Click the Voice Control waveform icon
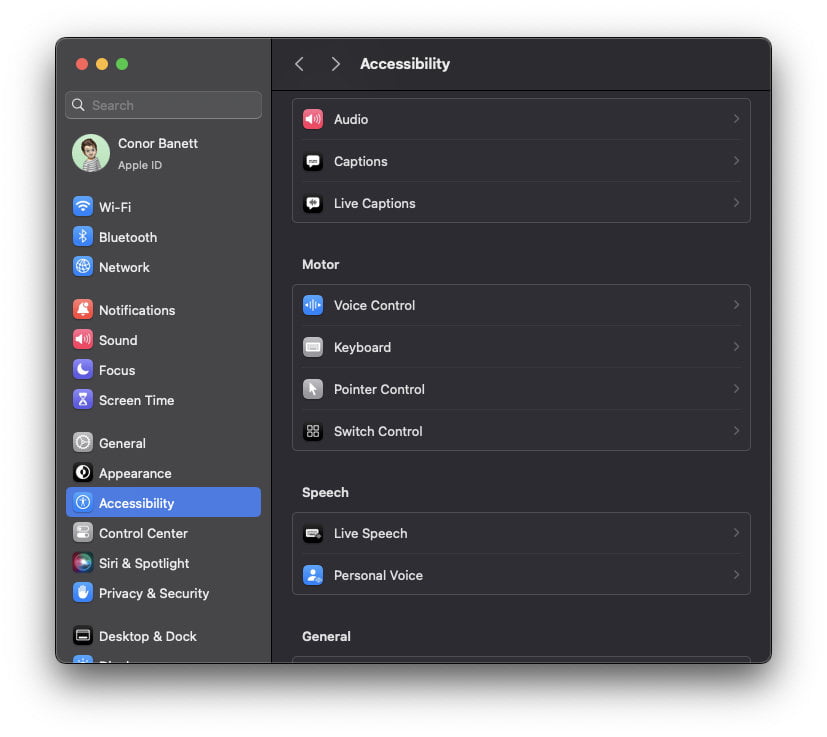 coord(313,305)
